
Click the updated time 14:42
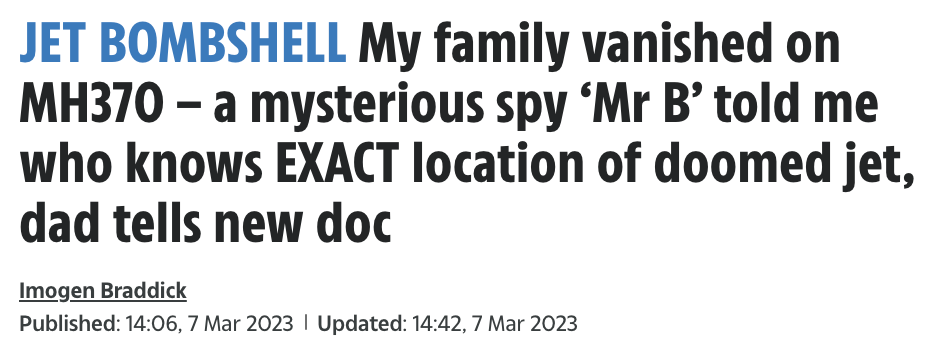click(x=437, y=323)
